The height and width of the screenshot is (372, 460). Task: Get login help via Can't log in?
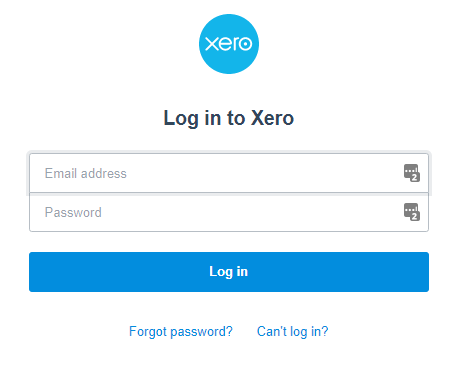[x=292, y=331]
